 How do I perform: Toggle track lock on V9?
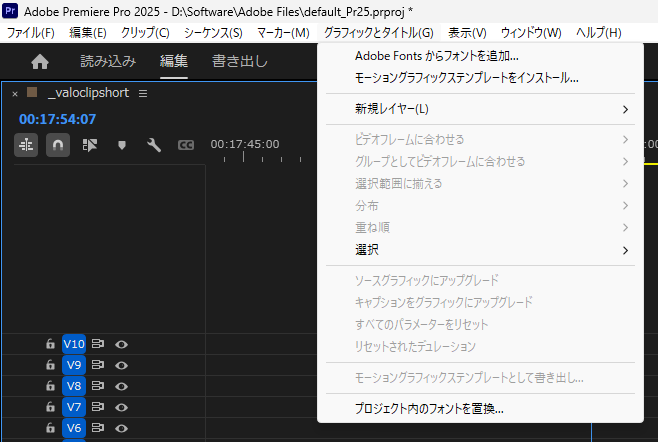click(x=50, y=365)
